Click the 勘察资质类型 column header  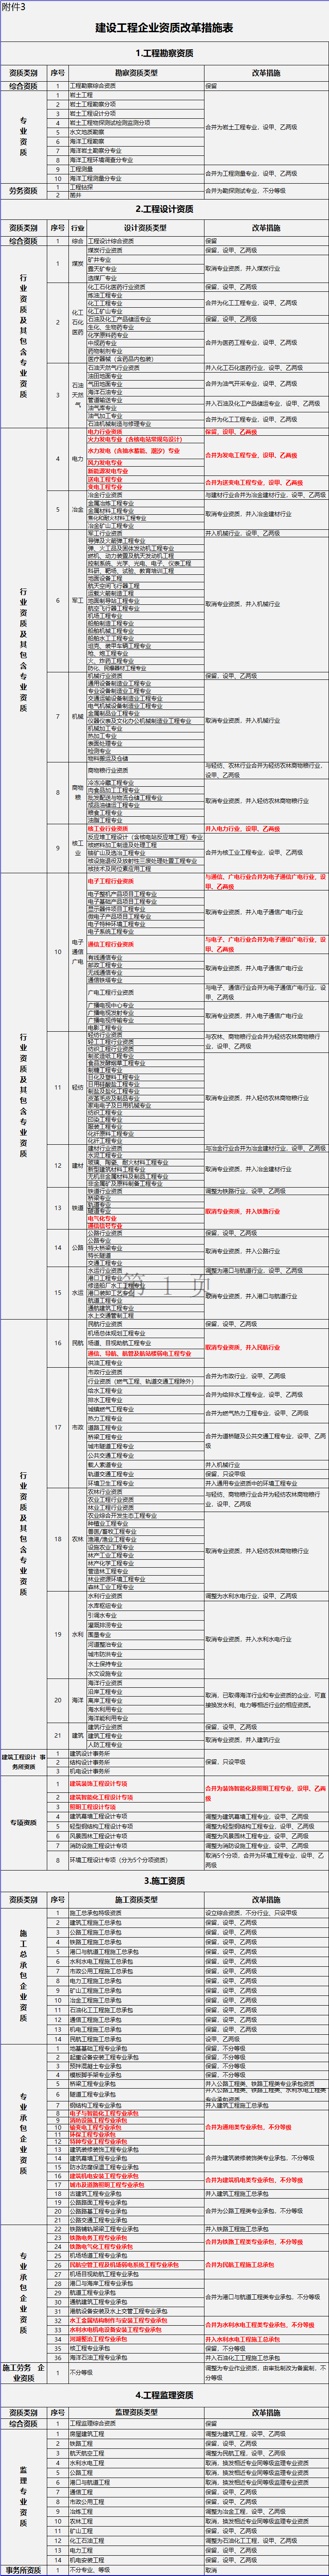point(136,73)
